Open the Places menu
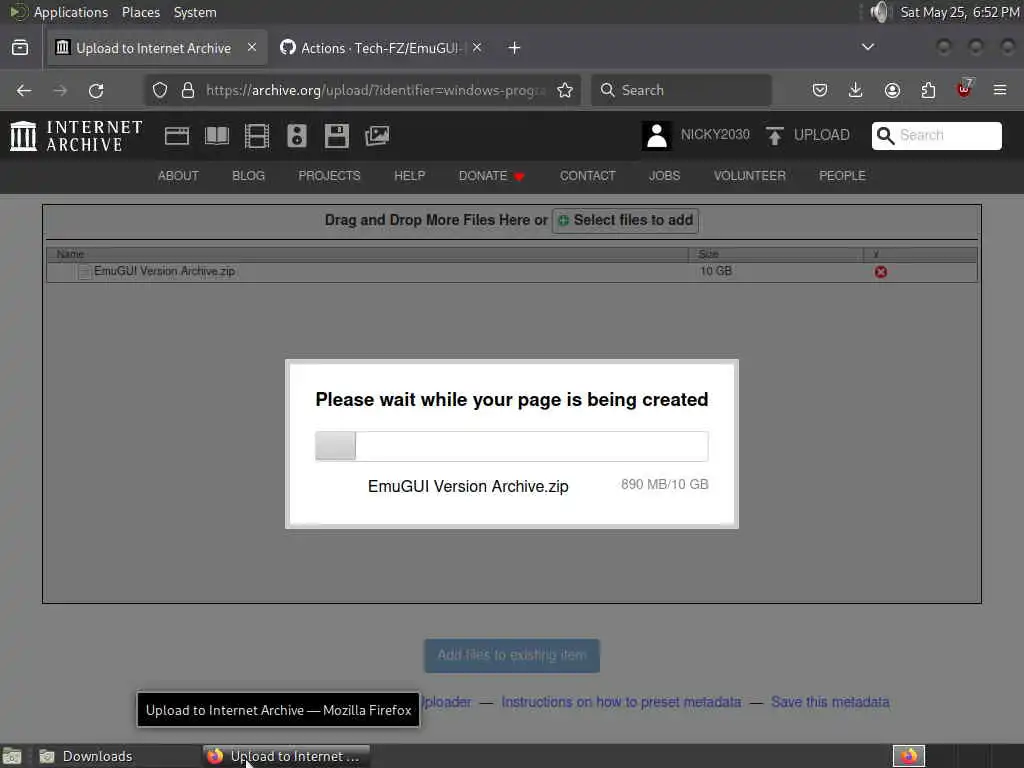1024x768 pixels. tap(141, 12)
